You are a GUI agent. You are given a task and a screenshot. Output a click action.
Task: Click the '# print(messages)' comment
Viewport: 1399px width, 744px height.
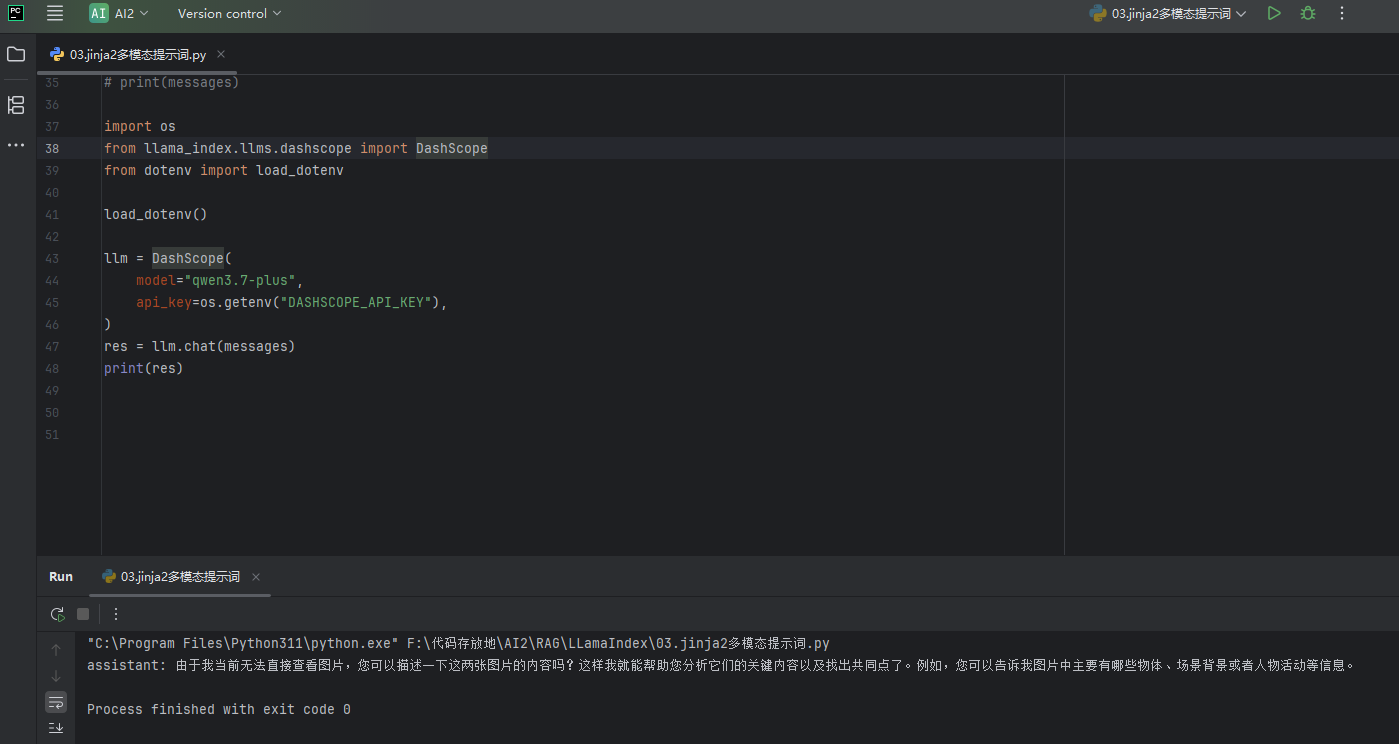(172, 83)
